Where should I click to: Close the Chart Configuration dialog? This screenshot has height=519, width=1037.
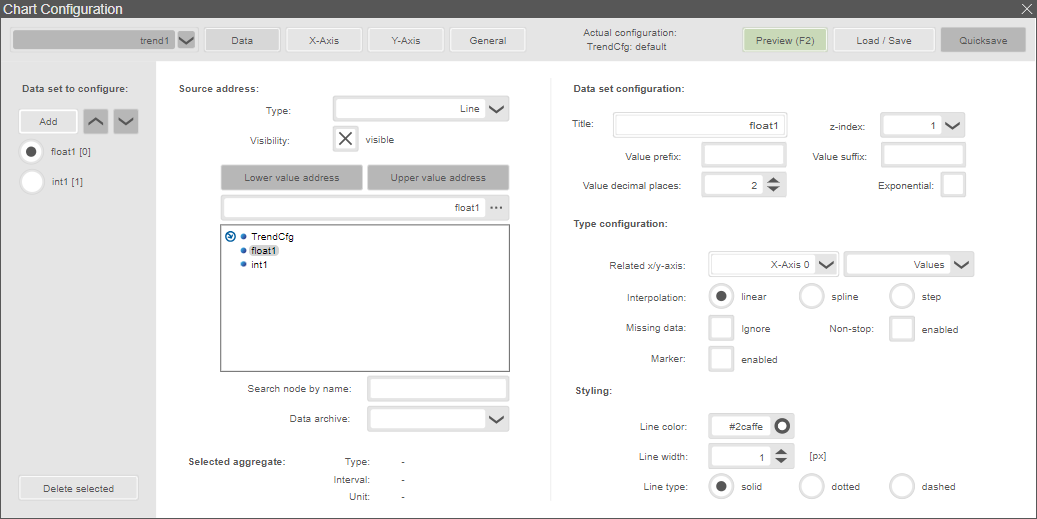(1025, 9)
